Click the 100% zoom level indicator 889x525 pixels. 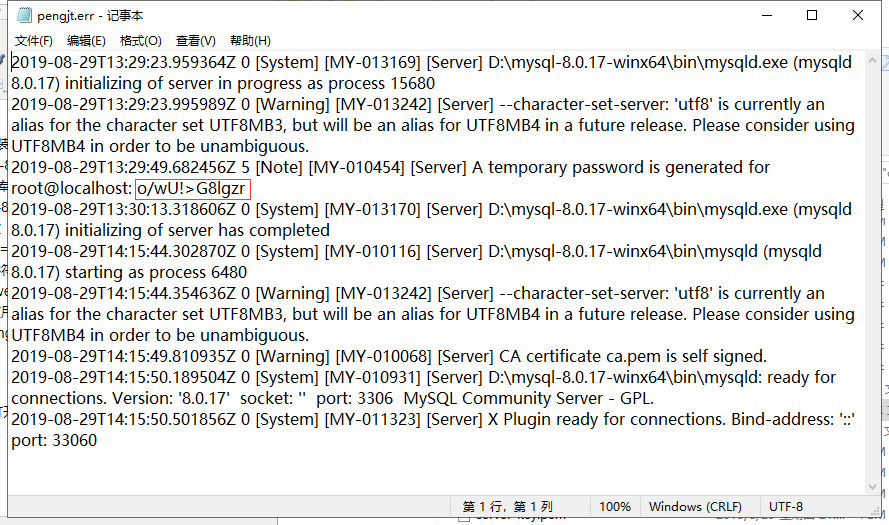pyautogui.click(x=615, y=507)
